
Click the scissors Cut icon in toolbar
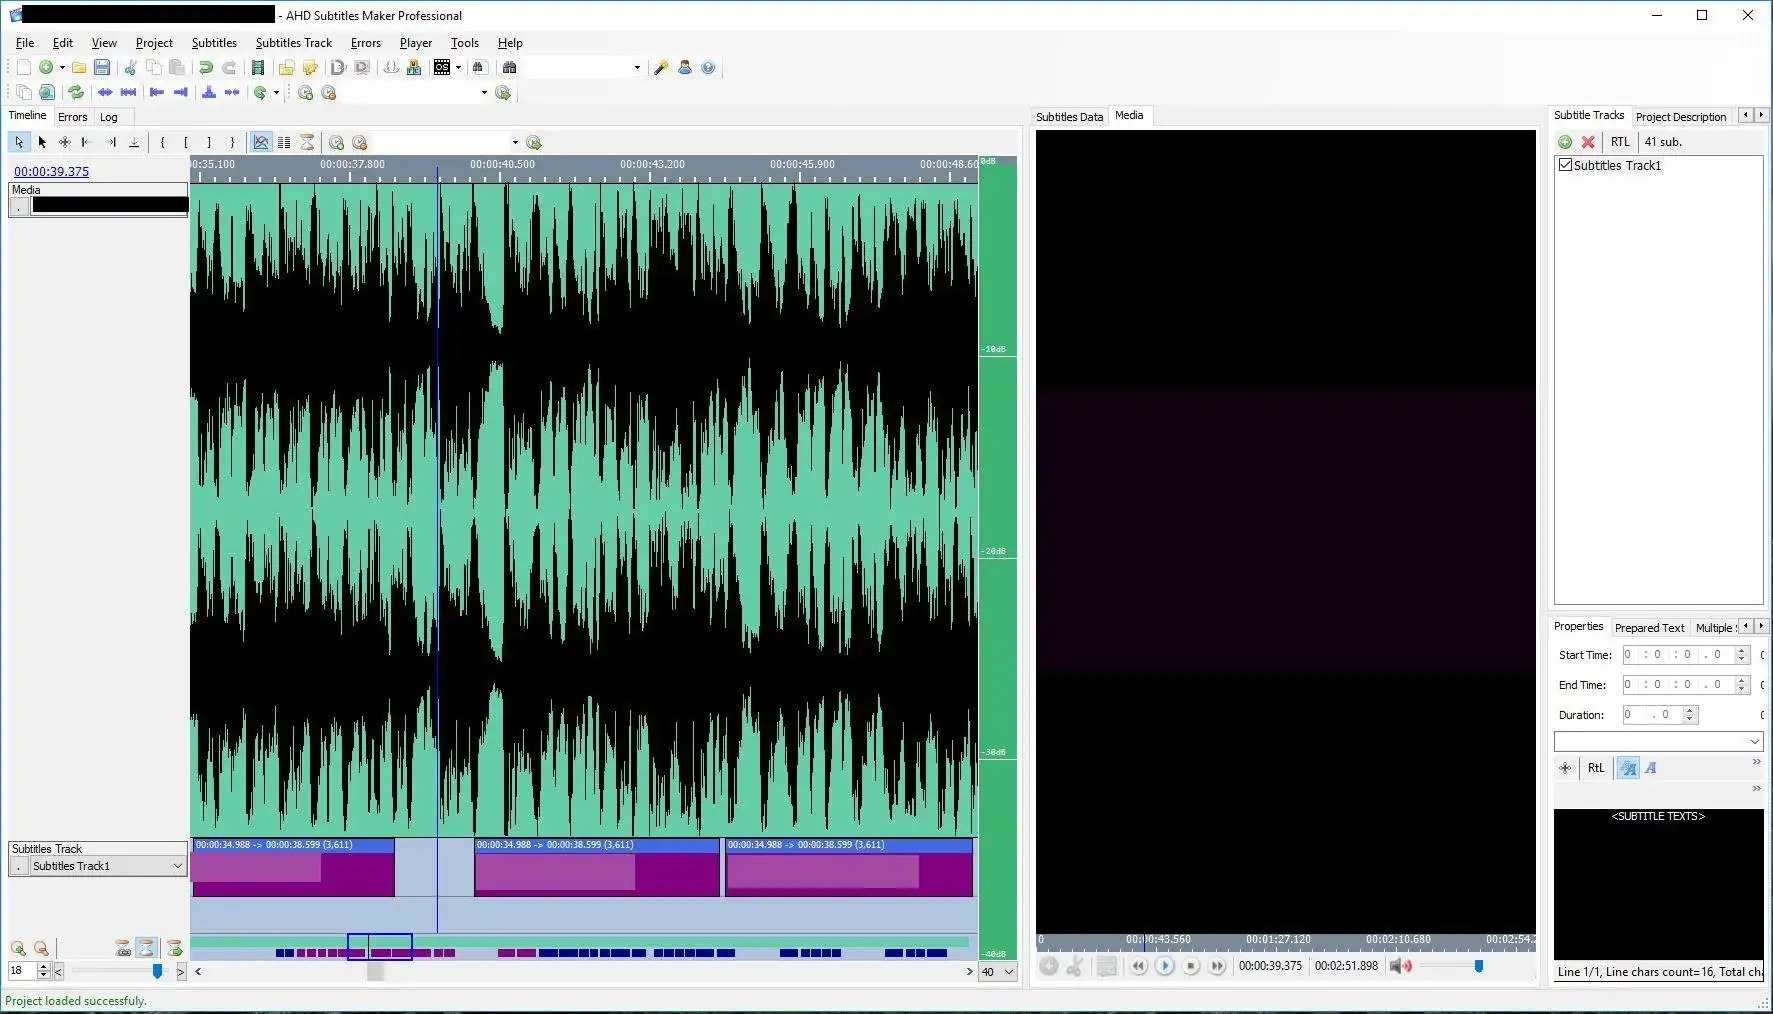pos(130,68)
